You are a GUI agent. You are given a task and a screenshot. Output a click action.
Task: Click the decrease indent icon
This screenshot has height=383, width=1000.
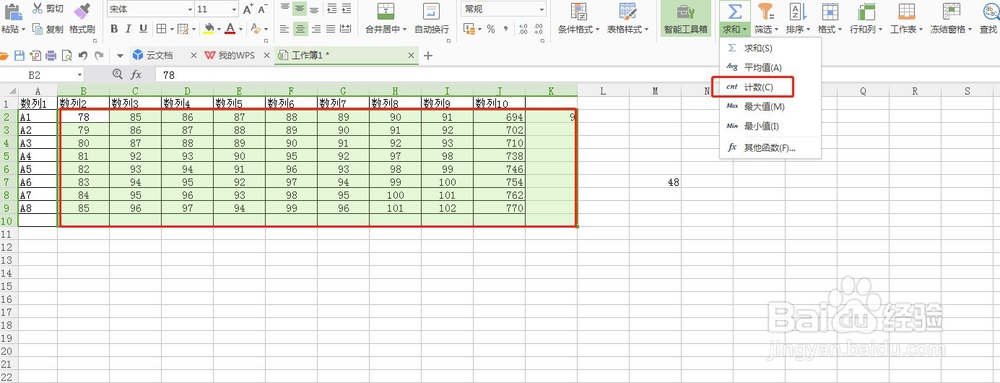coord(332,8)
